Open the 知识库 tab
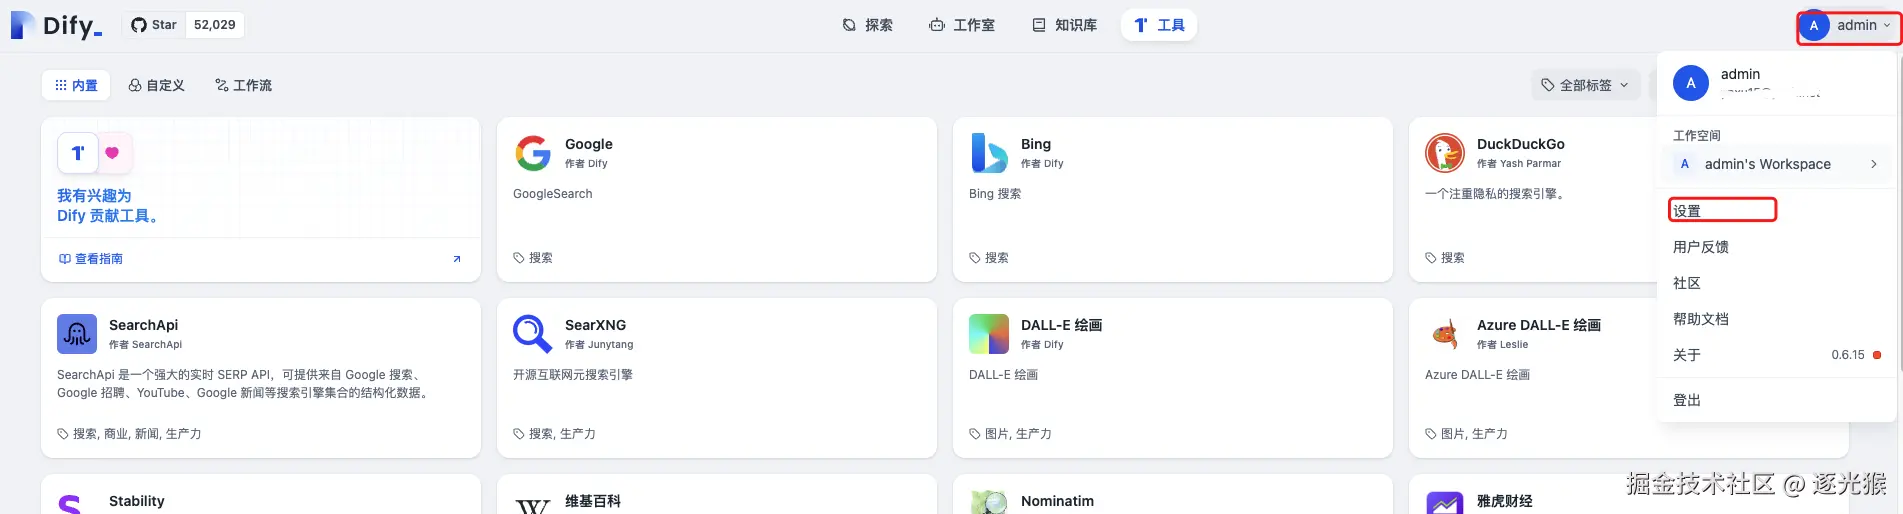This screenshot has width=1903, height=514. click(x=1065, y=25)
